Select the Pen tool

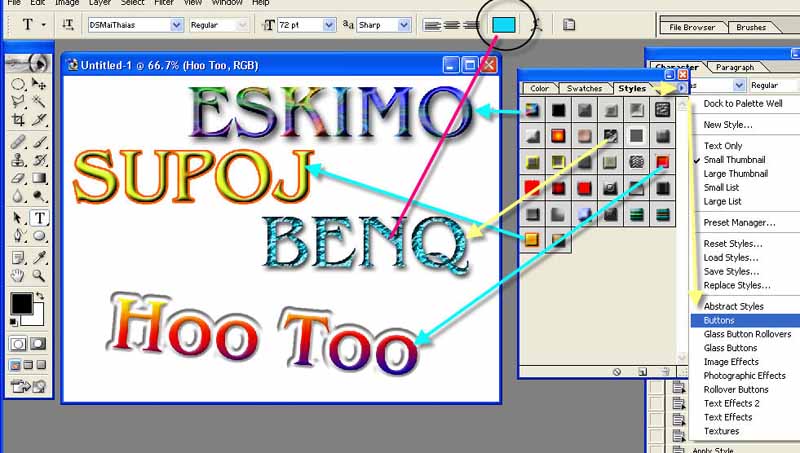pos(18,236)
